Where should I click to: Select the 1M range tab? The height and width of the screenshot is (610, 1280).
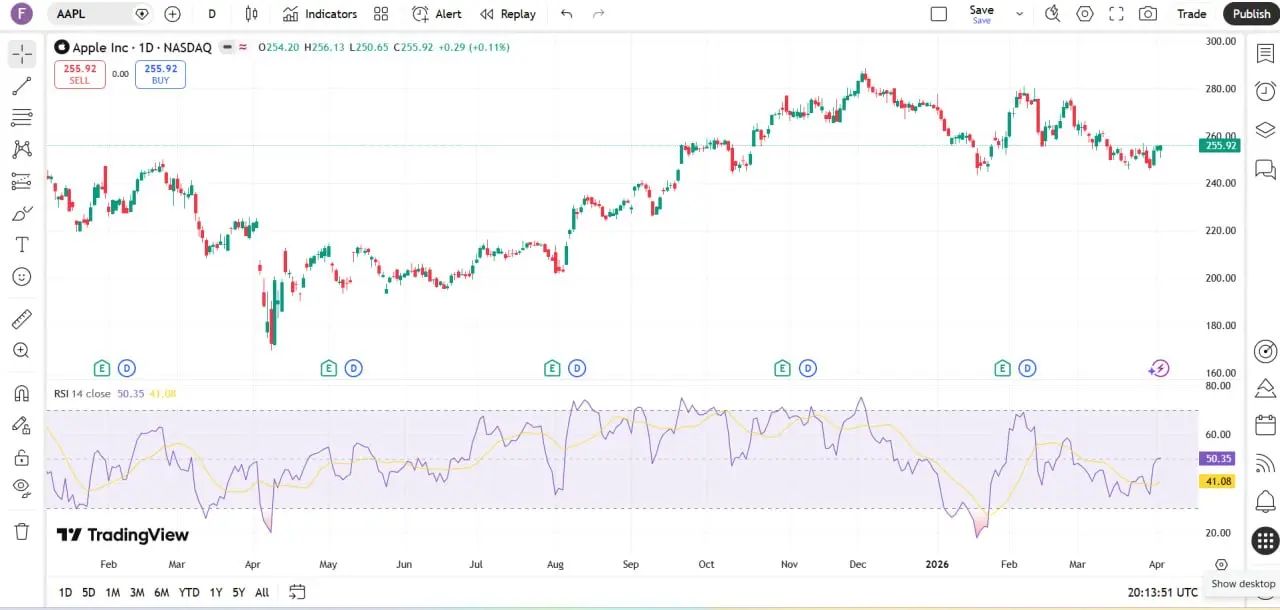point(112,592)
